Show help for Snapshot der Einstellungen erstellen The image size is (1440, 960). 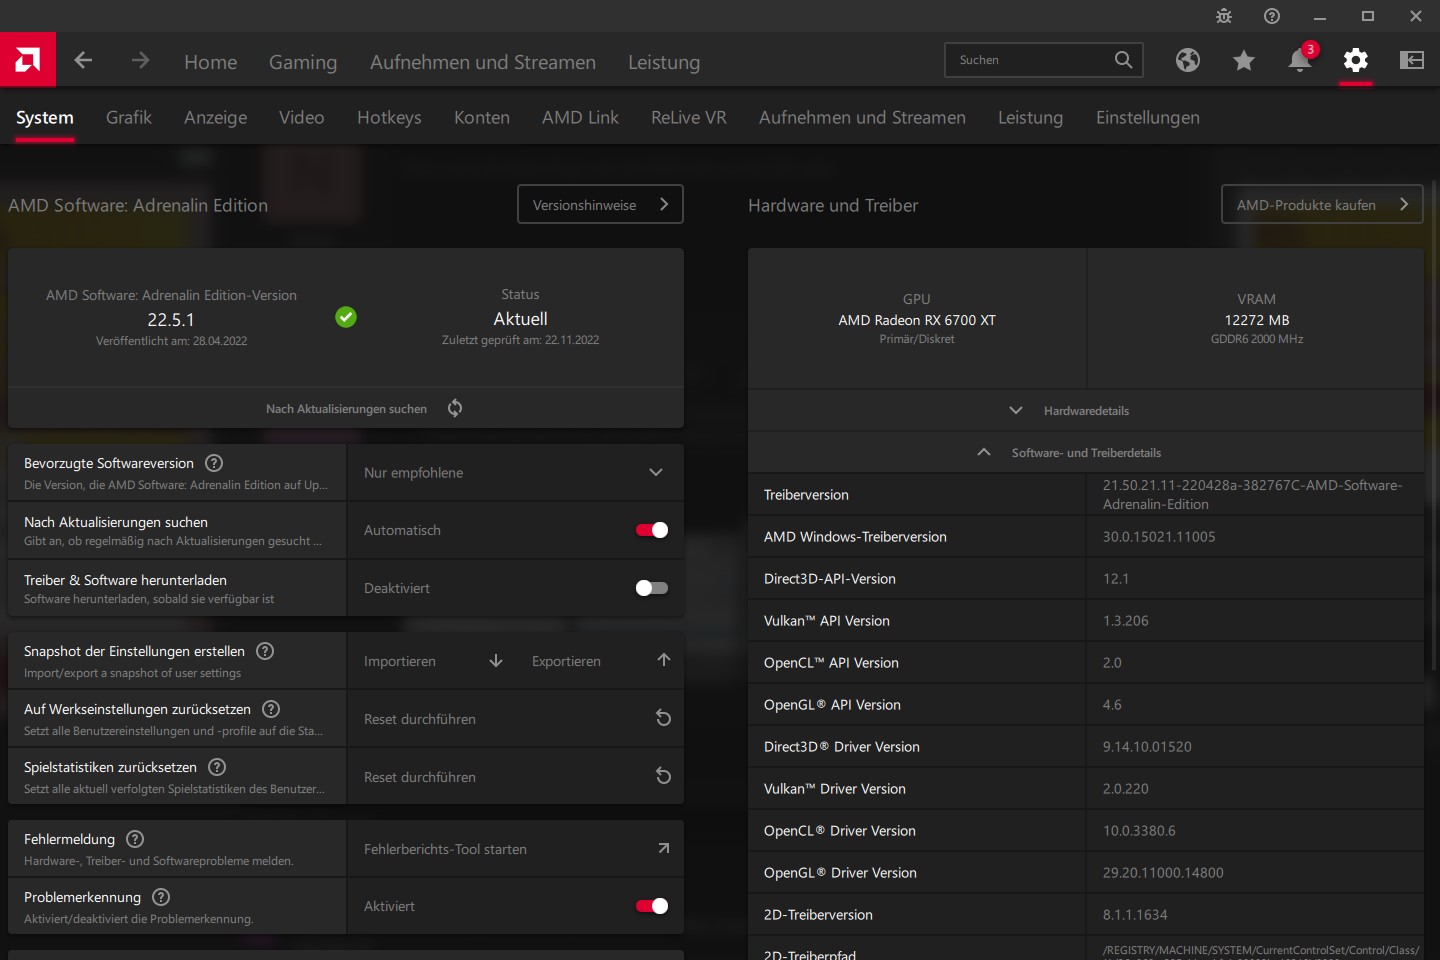tap(265, 651)
